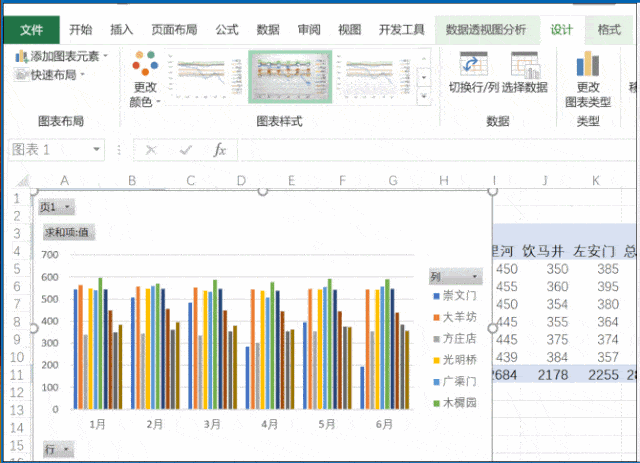This screenshot has height=463, width=640.
Task: Select the third chart style thumbnail
Action: click(x=373, y=77)
